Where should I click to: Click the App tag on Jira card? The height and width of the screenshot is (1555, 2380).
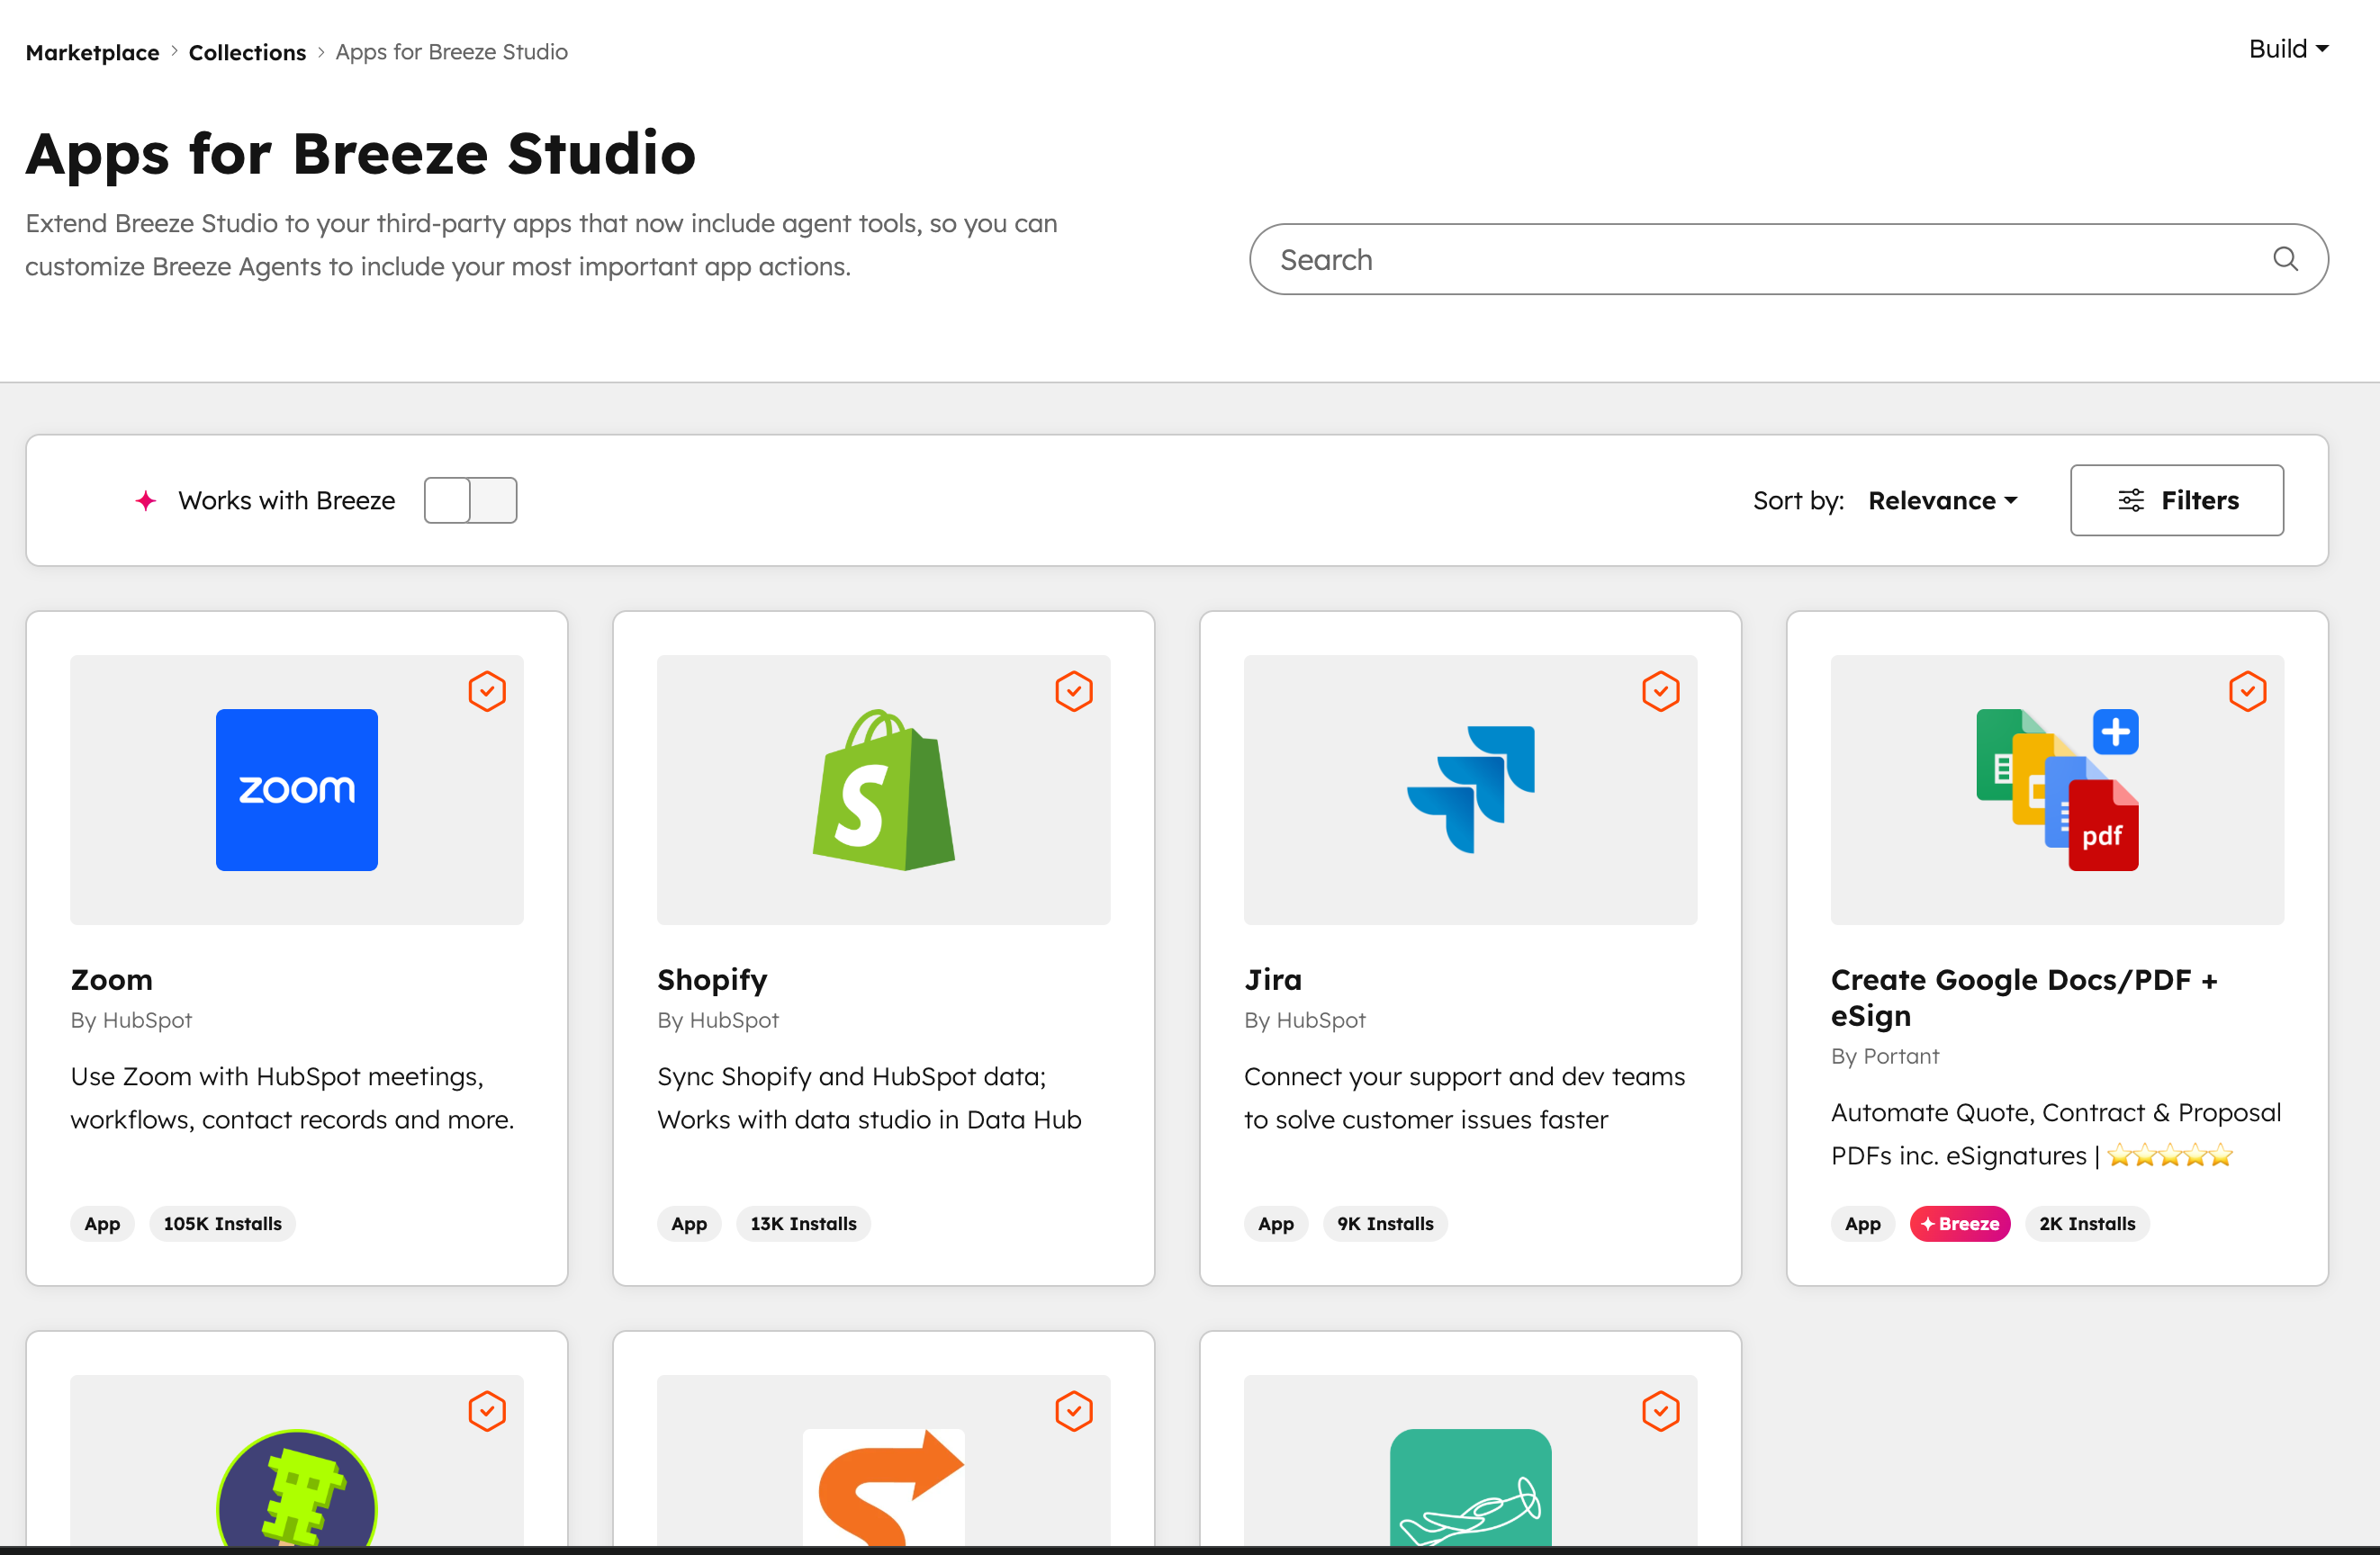[x=1276, y=1223]
